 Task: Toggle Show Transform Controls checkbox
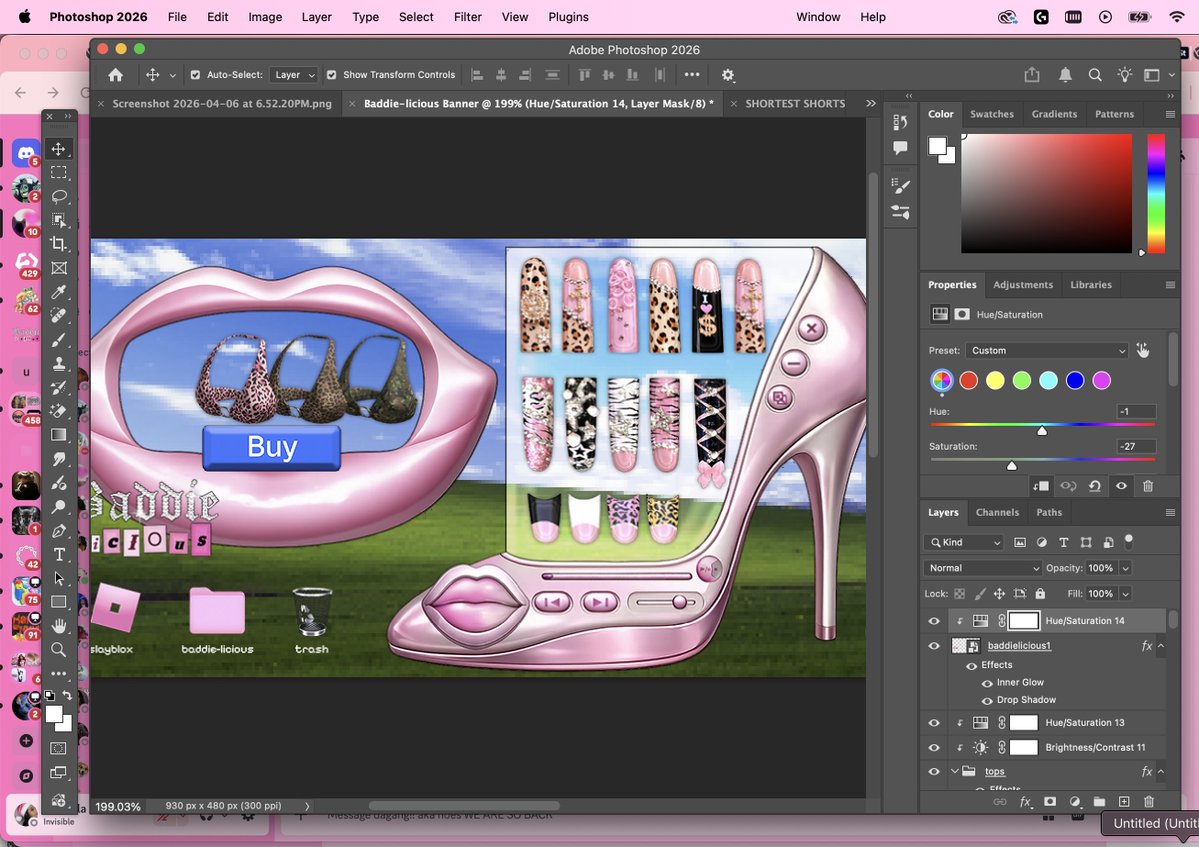pos(331,75)
